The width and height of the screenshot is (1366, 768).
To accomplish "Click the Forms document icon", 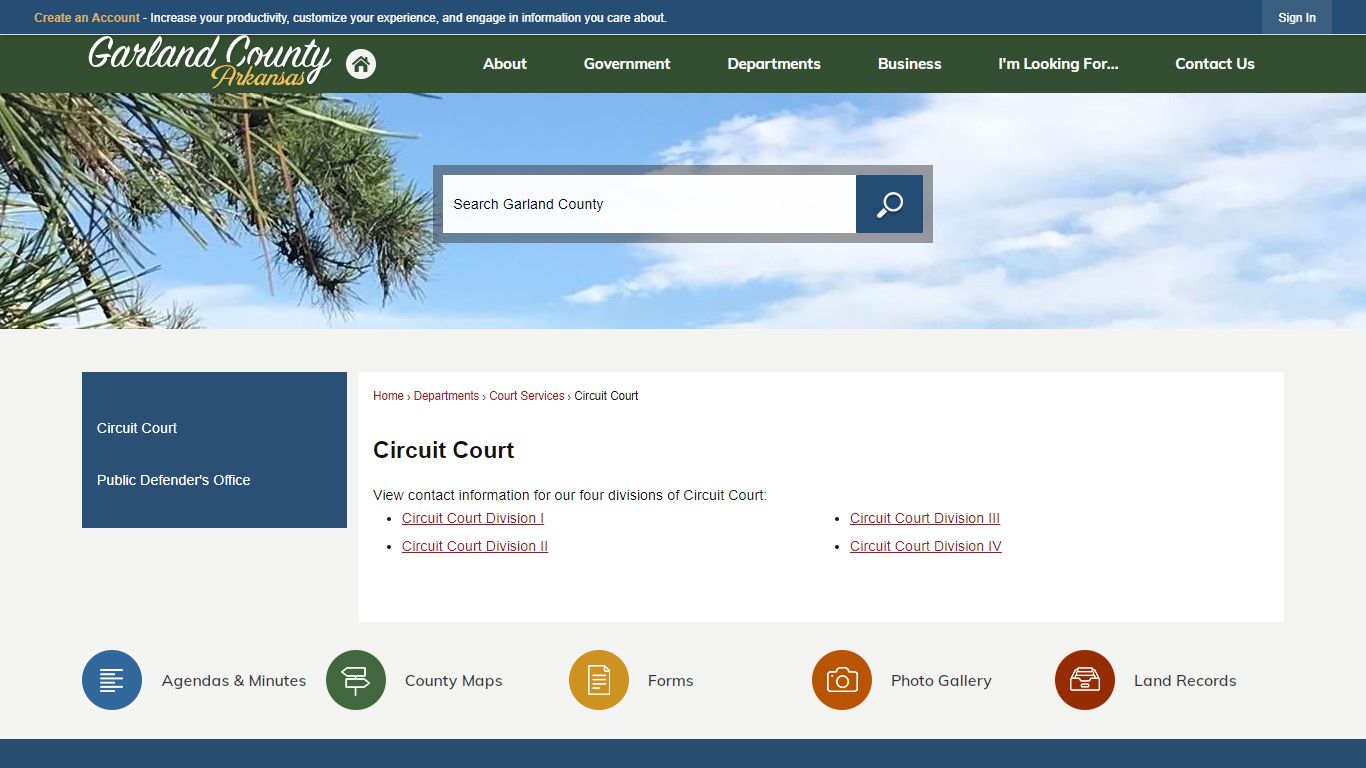I will 599,680.
